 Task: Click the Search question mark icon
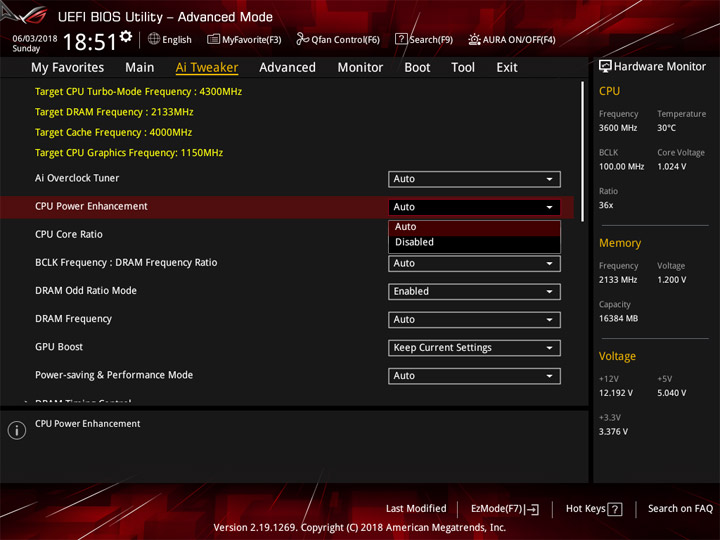tap(401, 39)
